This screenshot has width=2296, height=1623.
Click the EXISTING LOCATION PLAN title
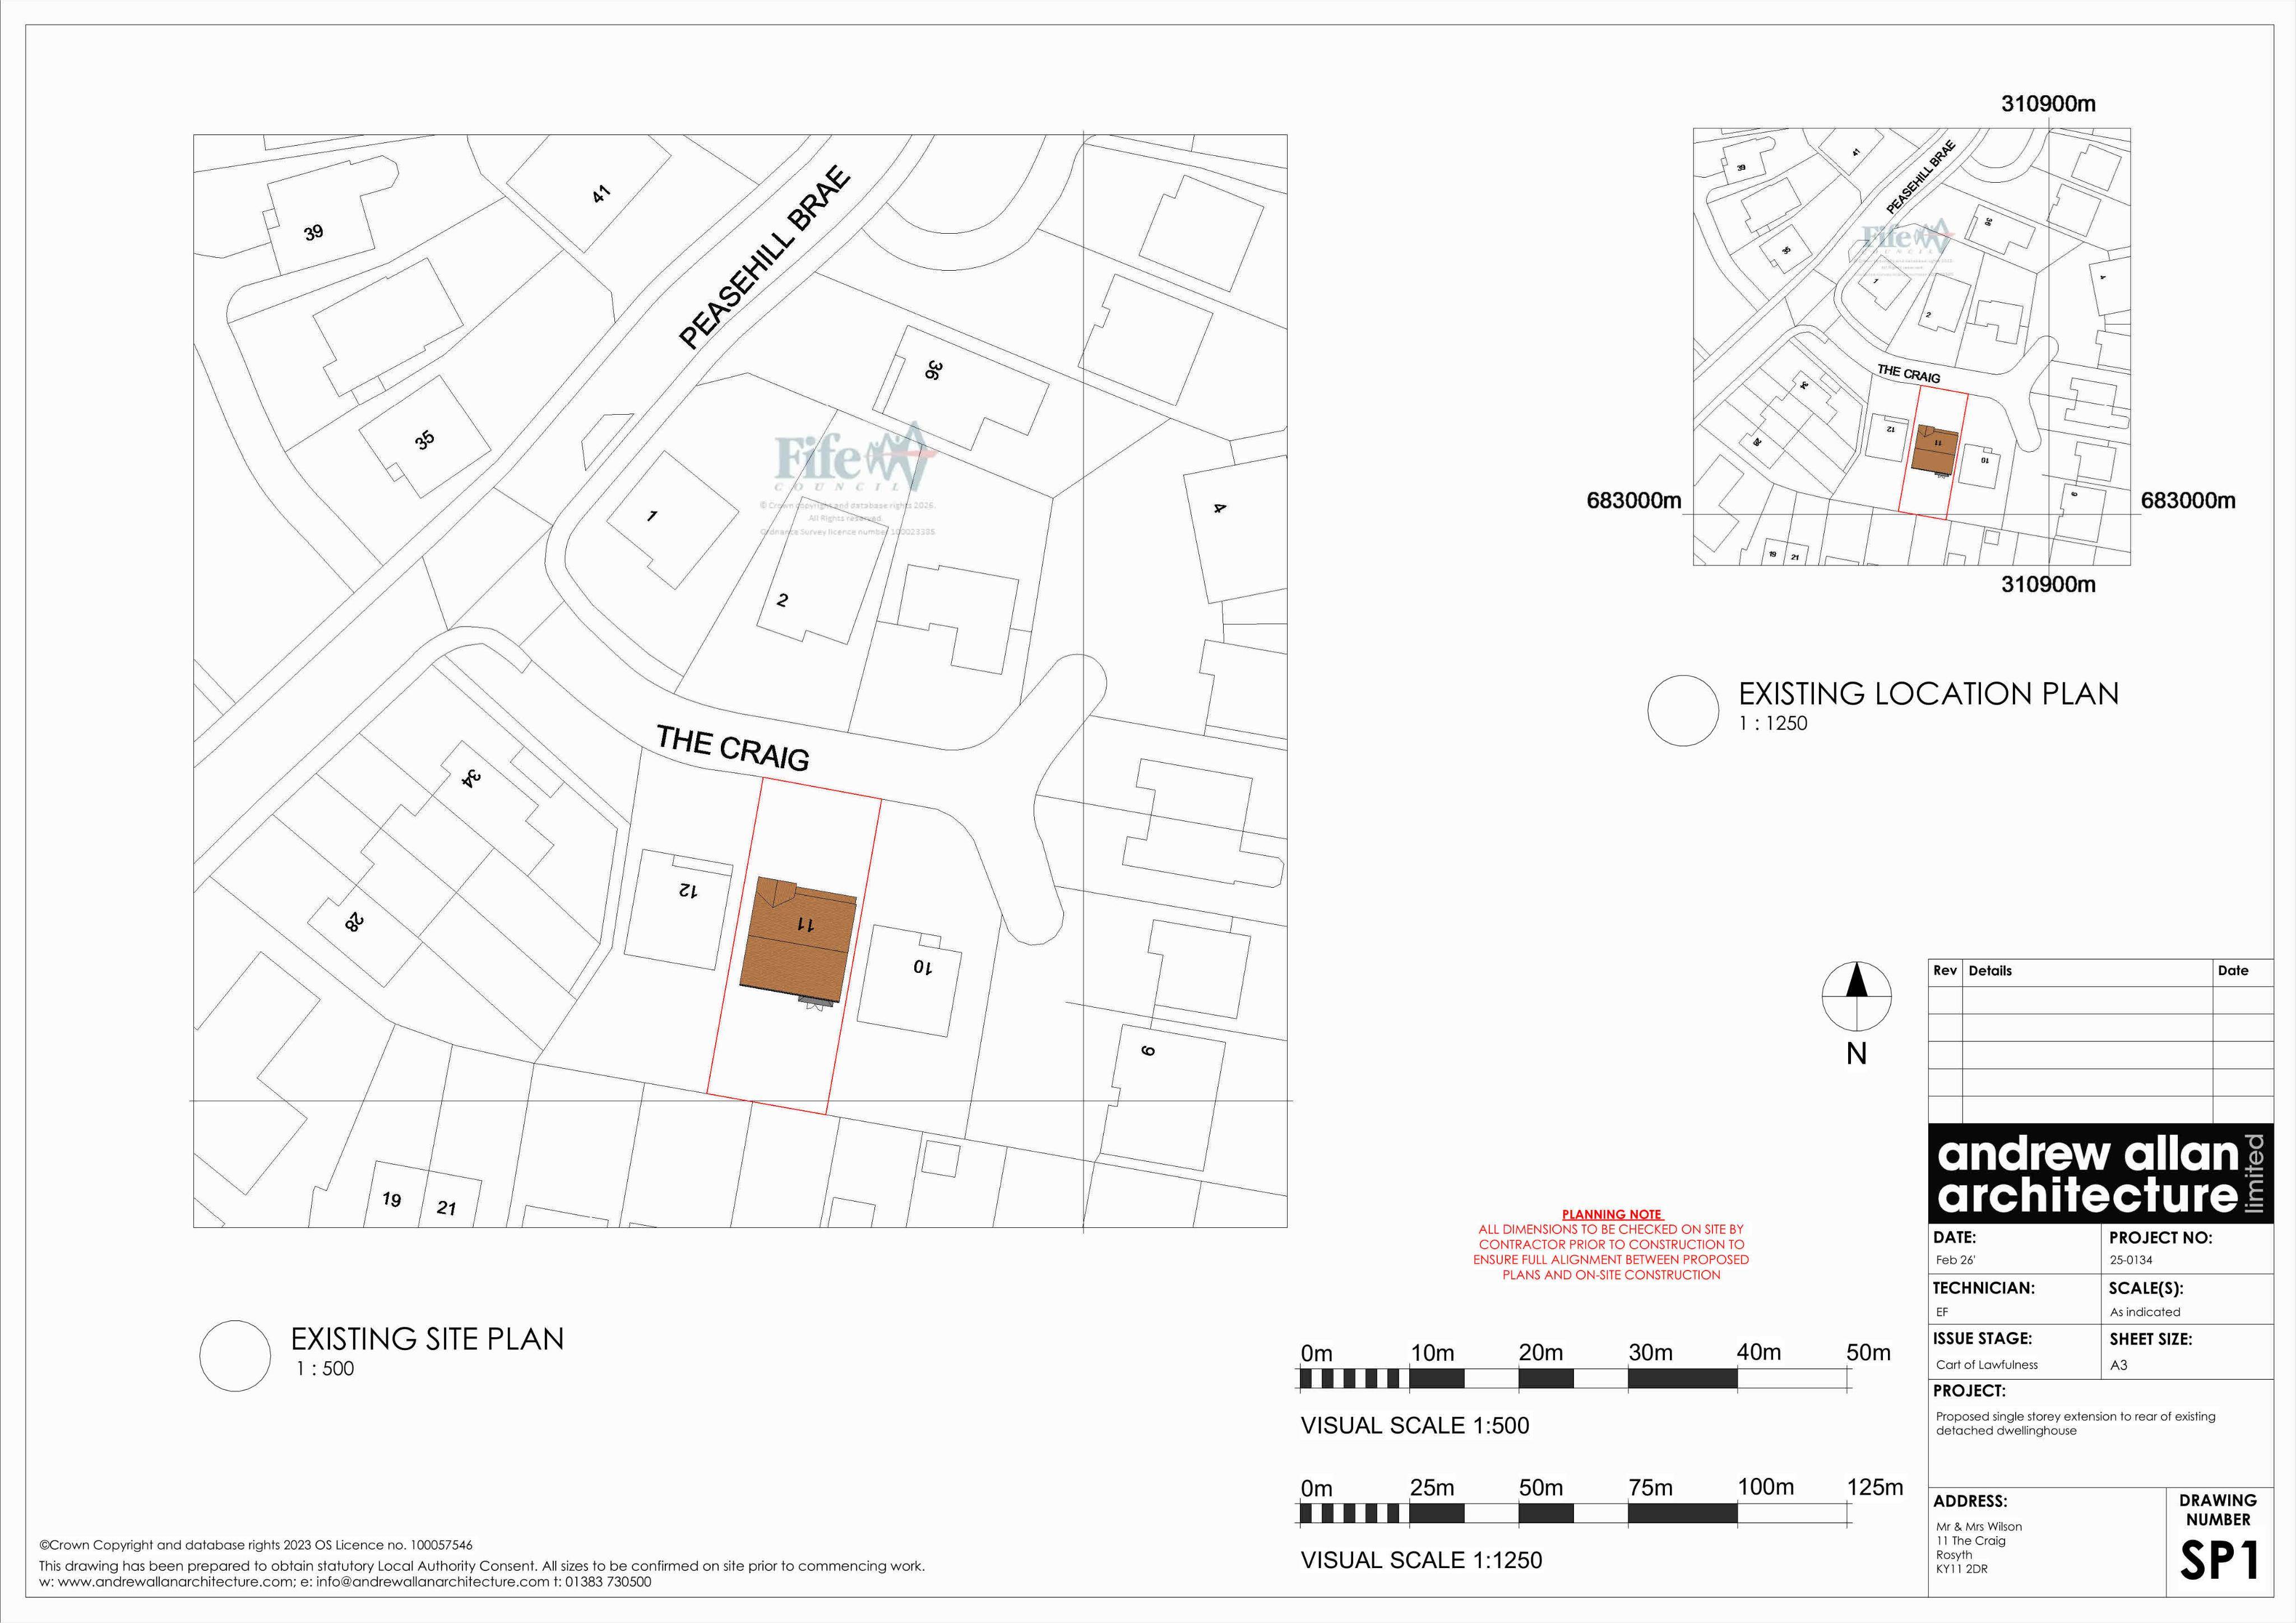coord(1928,694)
